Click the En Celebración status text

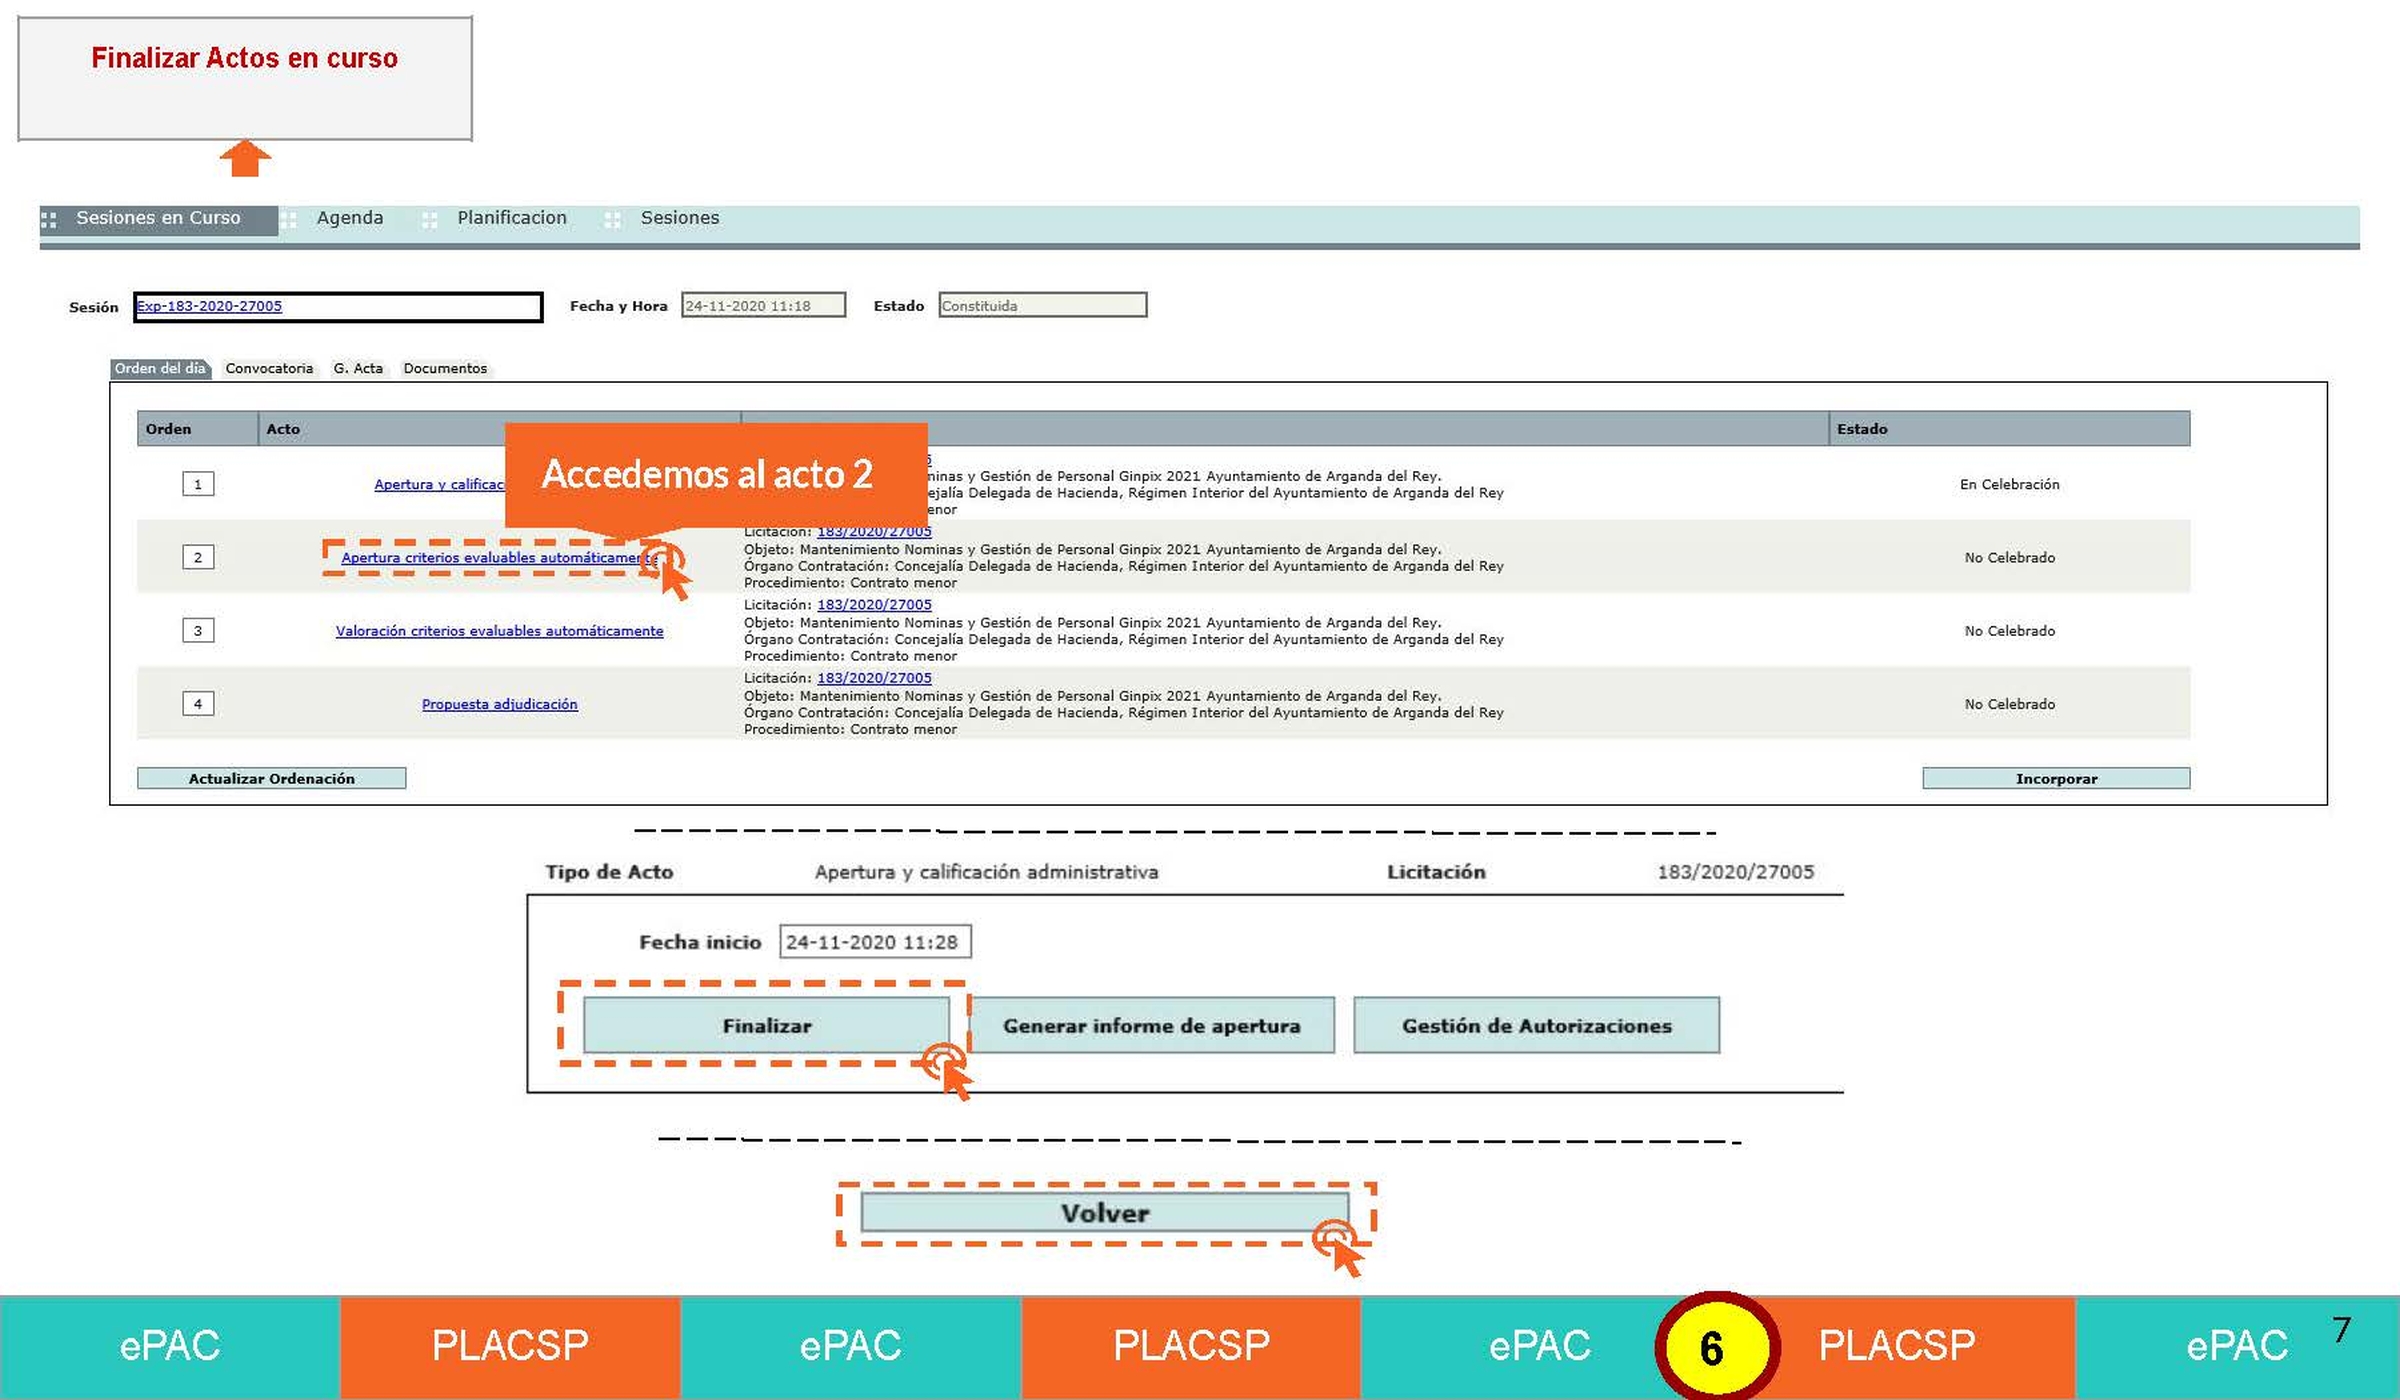2009,484
